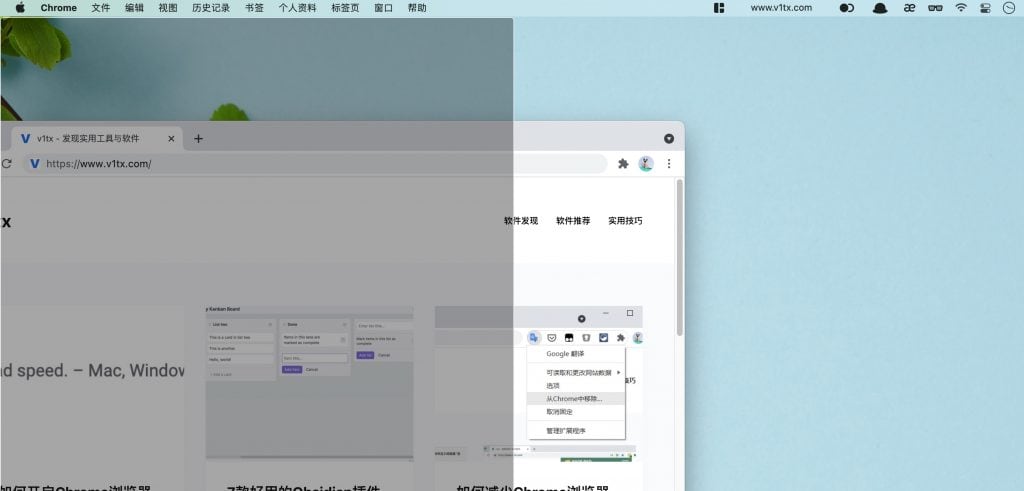Open the Chrome application menu
Image resolution: width=1024 pixels, height=491 pixels.
click(x=59, y=8)
